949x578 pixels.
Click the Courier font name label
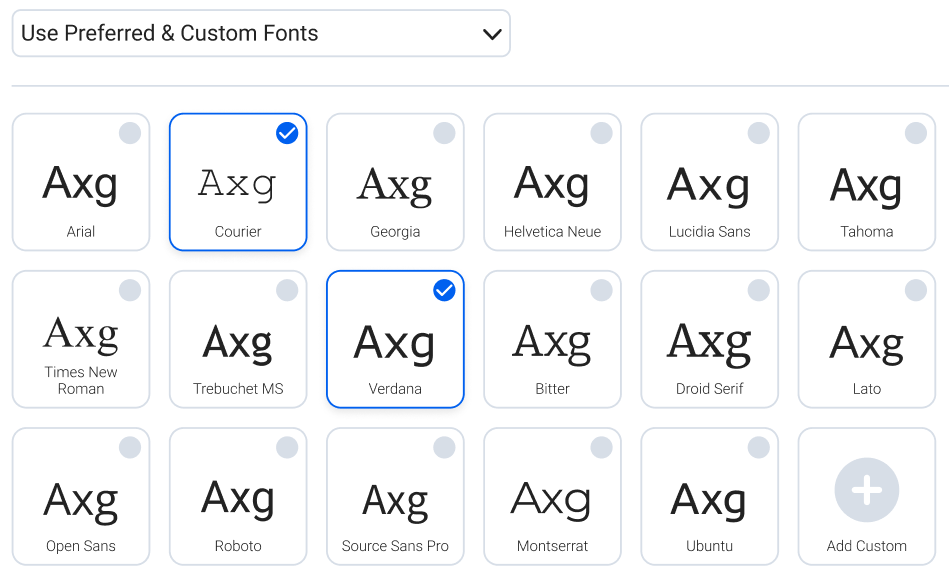[238, 231]
